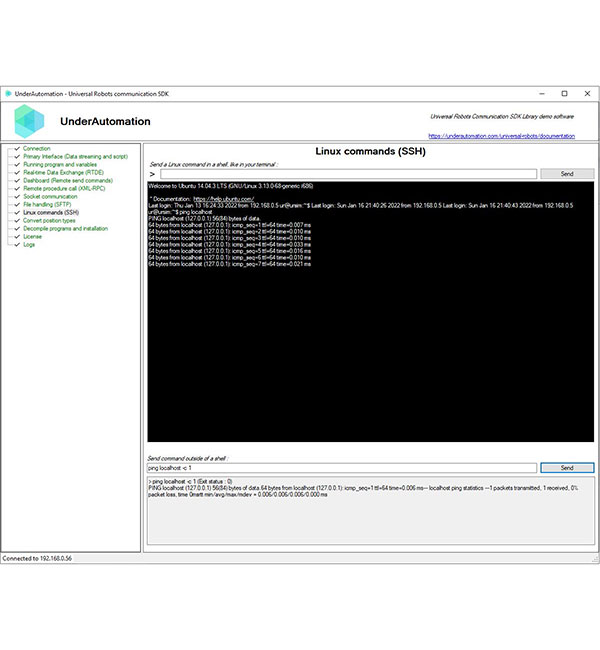
Task: Click the help.ubuntu.com link in terminal
Action: click(223, 199)
